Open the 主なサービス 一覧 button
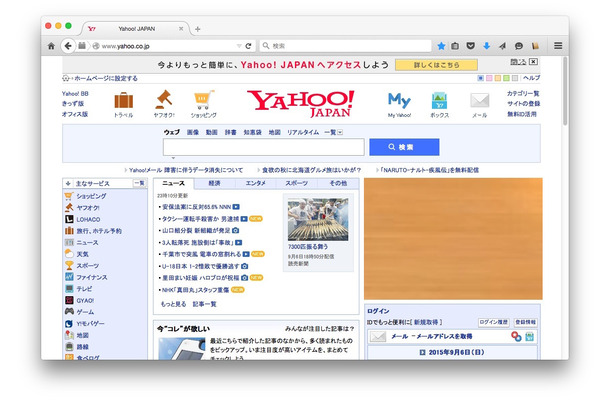The width and height of the screenshot is (610, 400). pyautogui.click(x=140, y=183)
